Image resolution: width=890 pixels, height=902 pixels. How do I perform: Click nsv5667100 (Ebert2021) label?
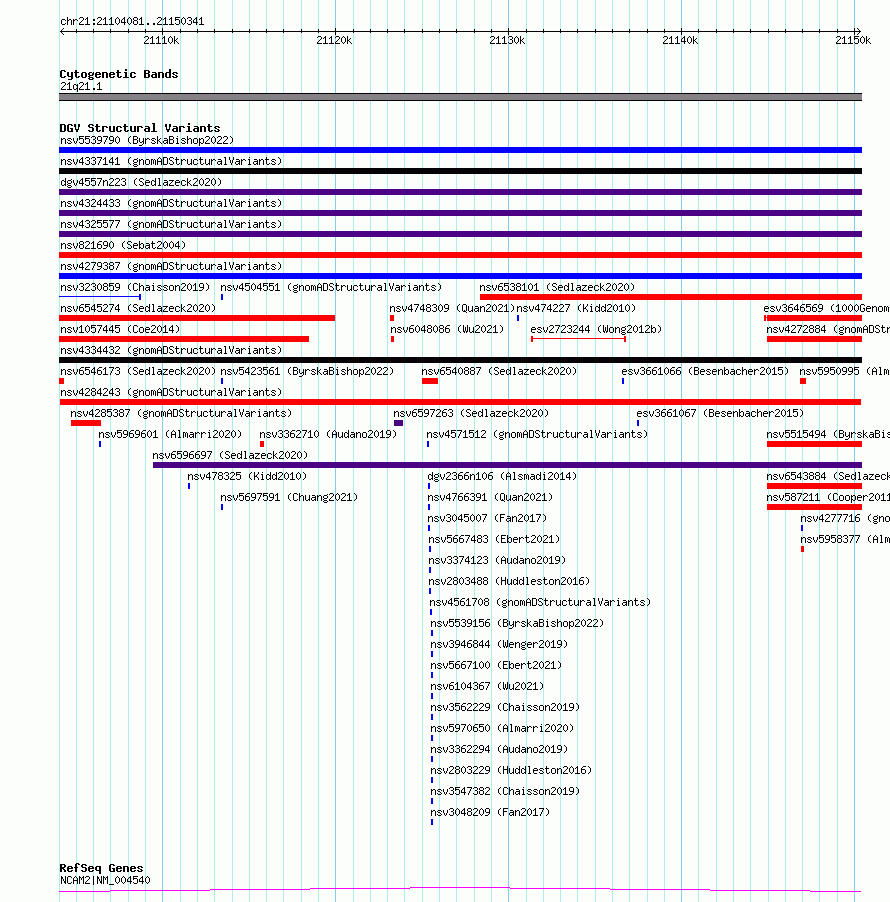[496, 666]
